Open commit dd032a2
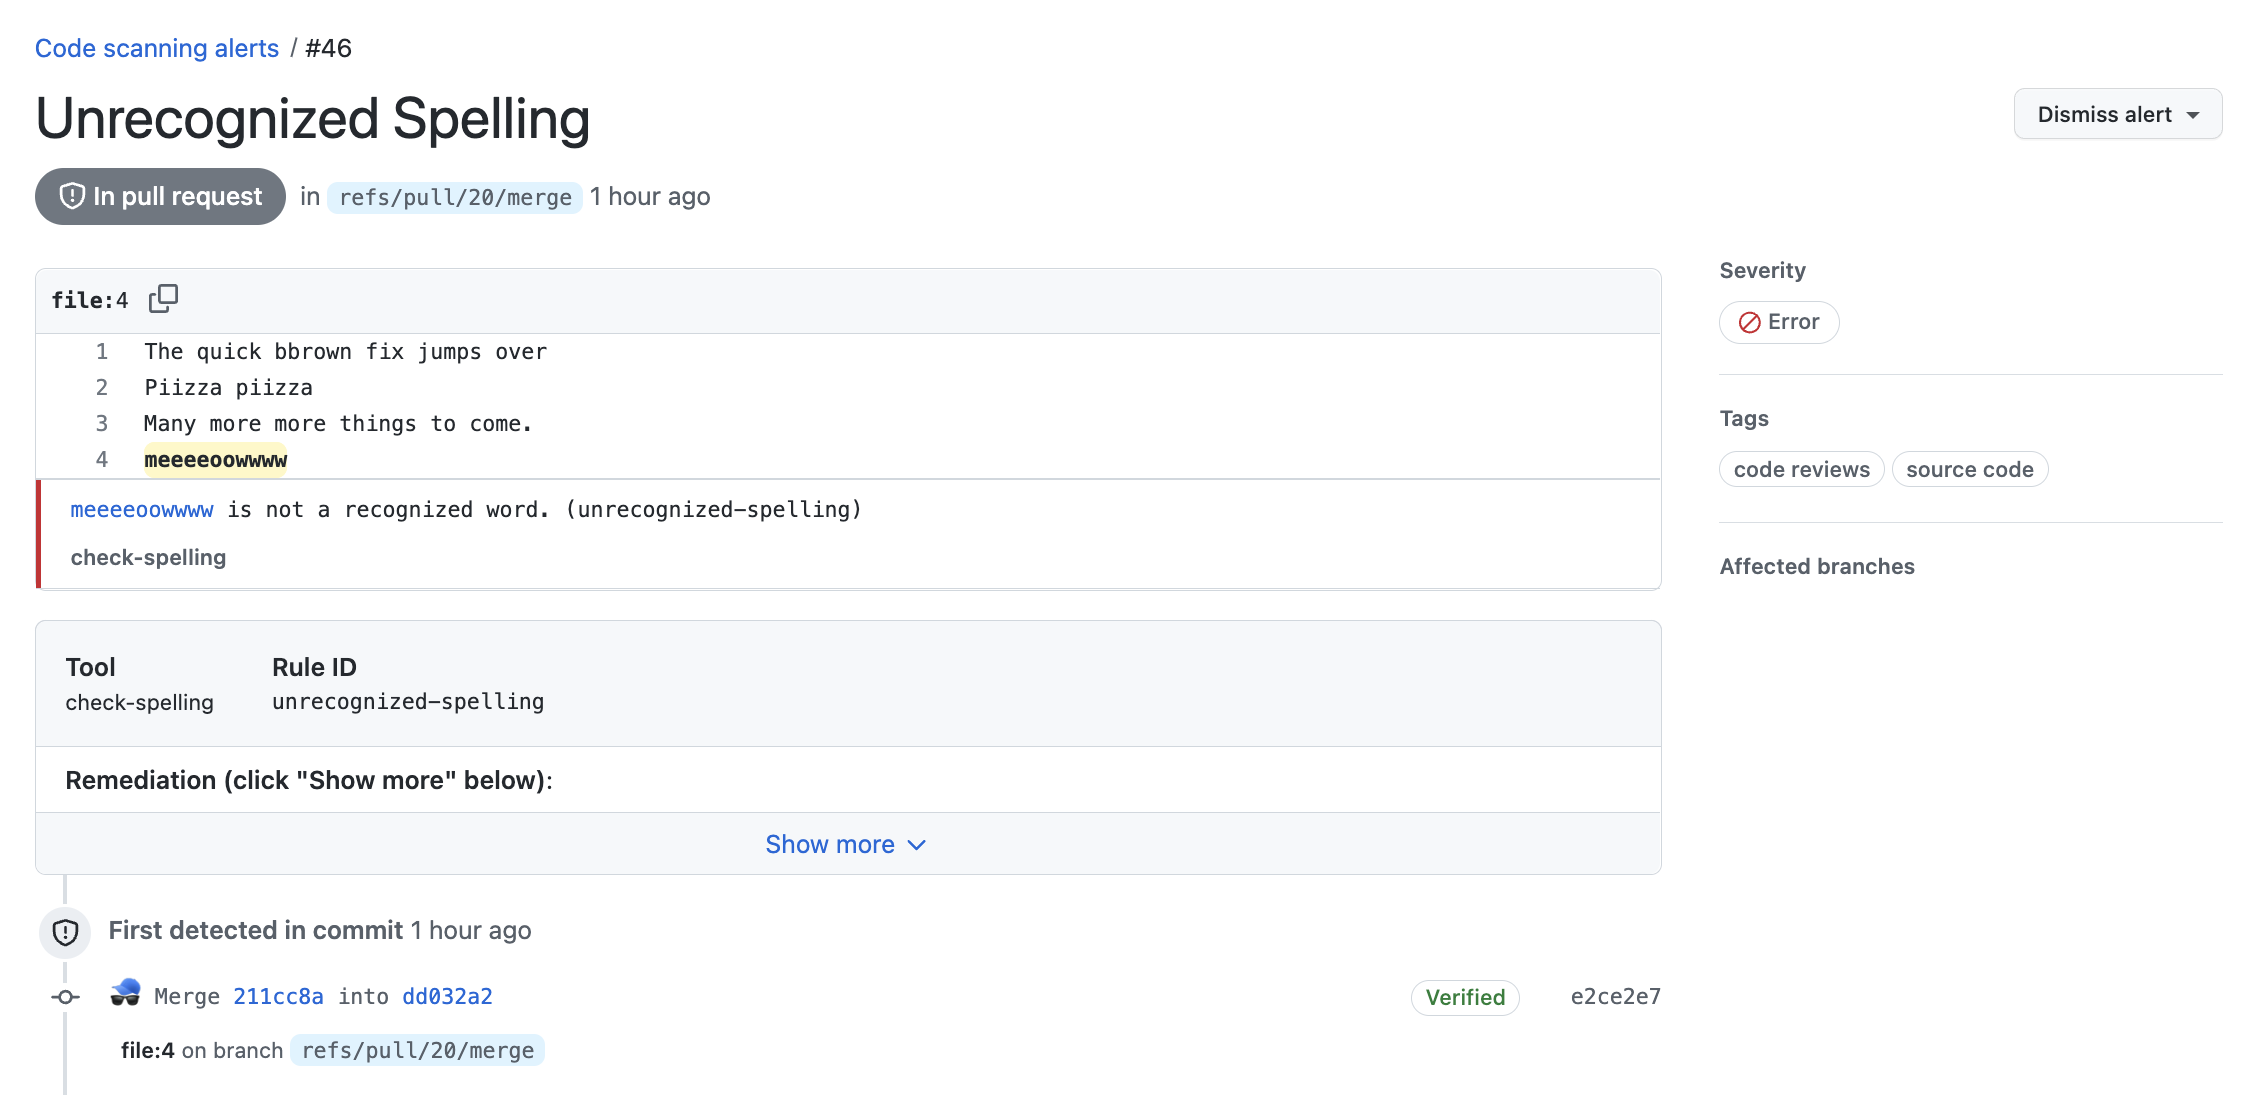Image resolution: width=2242 pixels, height=1116 pixels. pyautogui.click(x=447, y=996)
